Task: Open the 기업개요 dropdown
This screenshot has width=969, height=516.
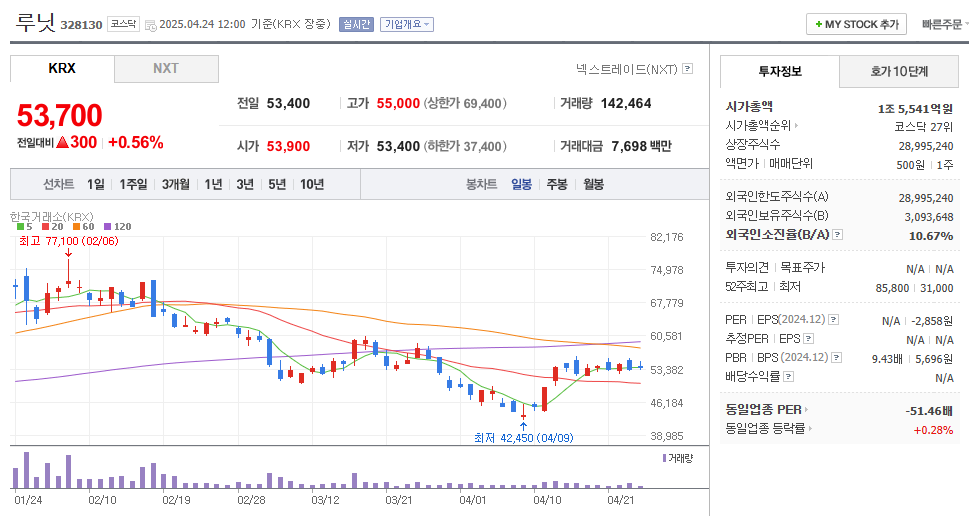Action: (407, 24)
